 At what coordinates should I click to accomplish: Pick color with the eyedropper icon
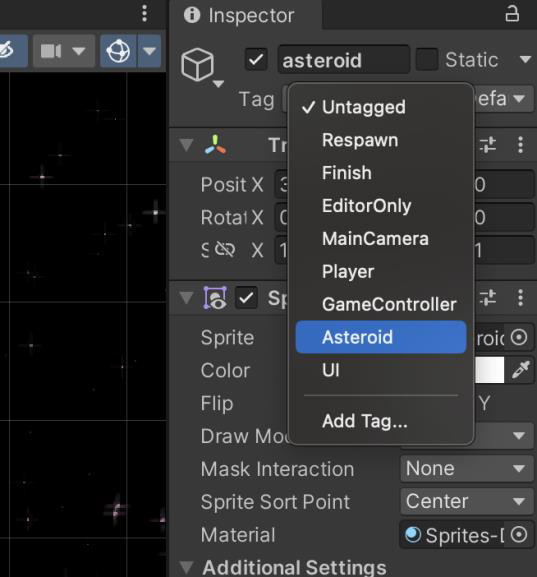[520, 370]
